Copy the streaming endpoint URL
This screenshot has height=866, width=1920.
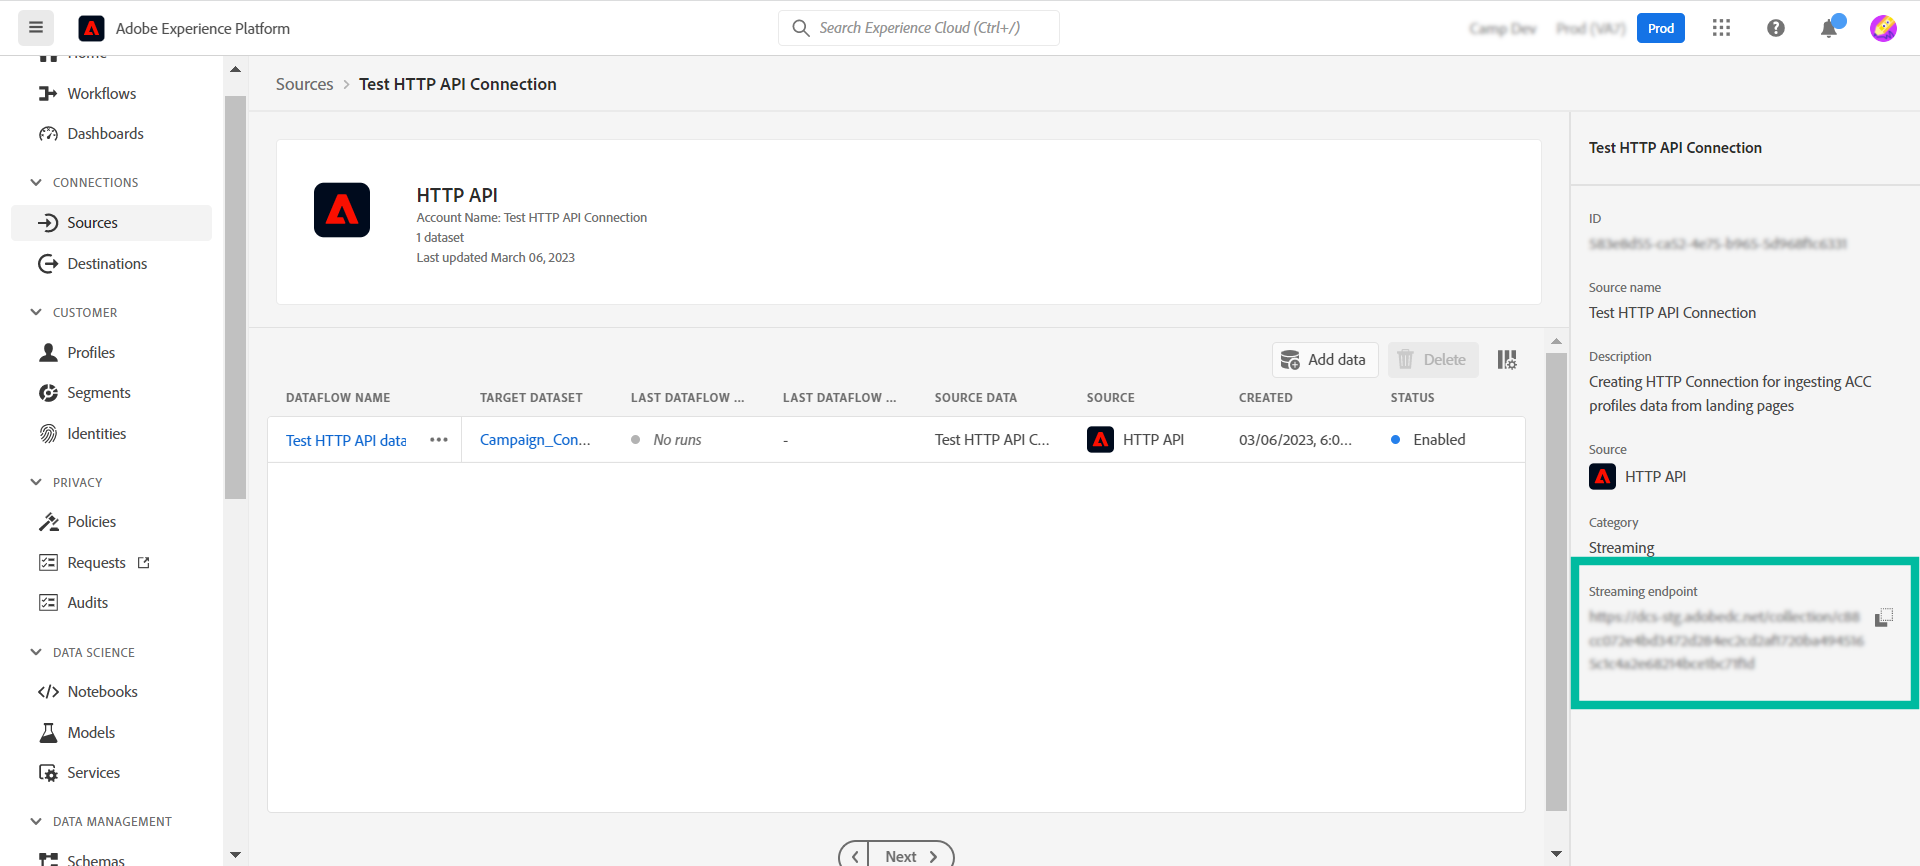coord(1884,617)
